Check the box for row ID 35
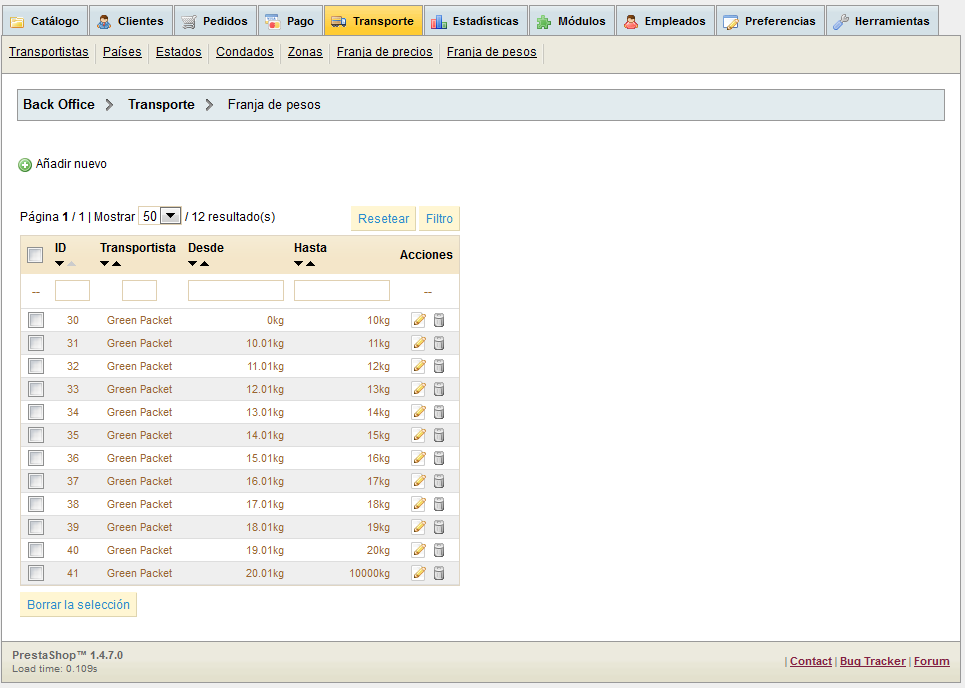 [x=36, y=435]
